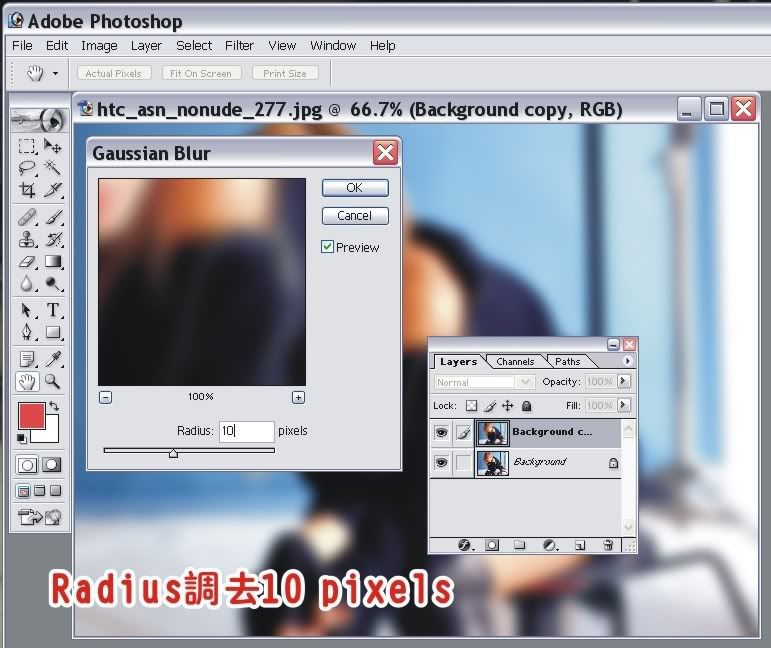Viewport: 771px width, 648px height.
Task: Click OK in Gaussian Blur dialog
Action: pyautogui.click(x=355, y=188)
